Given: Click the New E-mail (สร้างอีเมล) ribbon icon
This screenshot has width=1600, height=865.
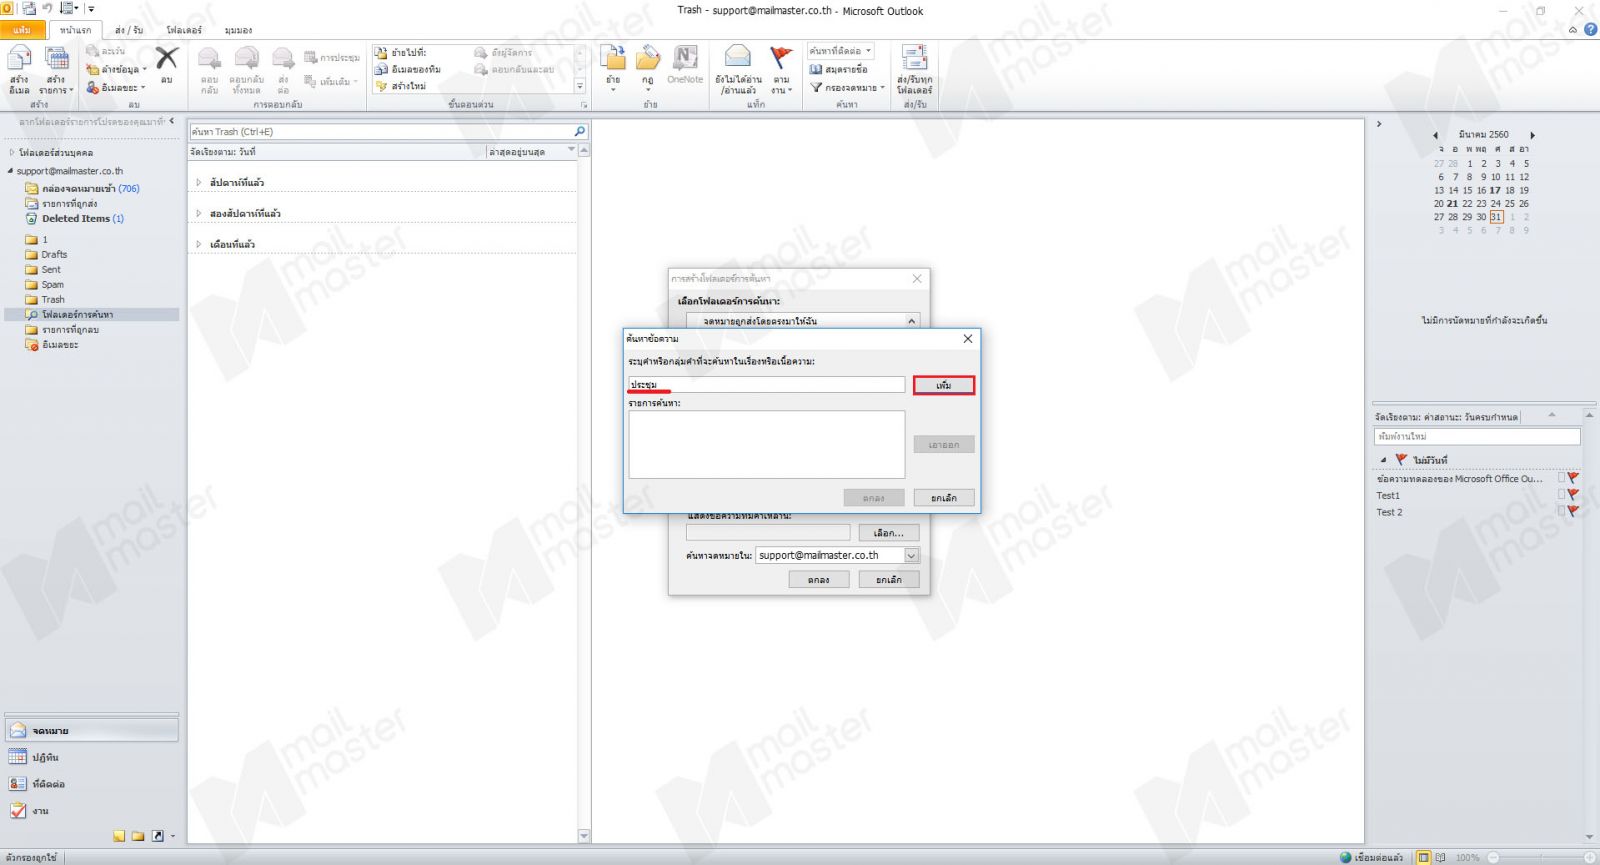Looking at the screenshot, I should tap(19, 70).
